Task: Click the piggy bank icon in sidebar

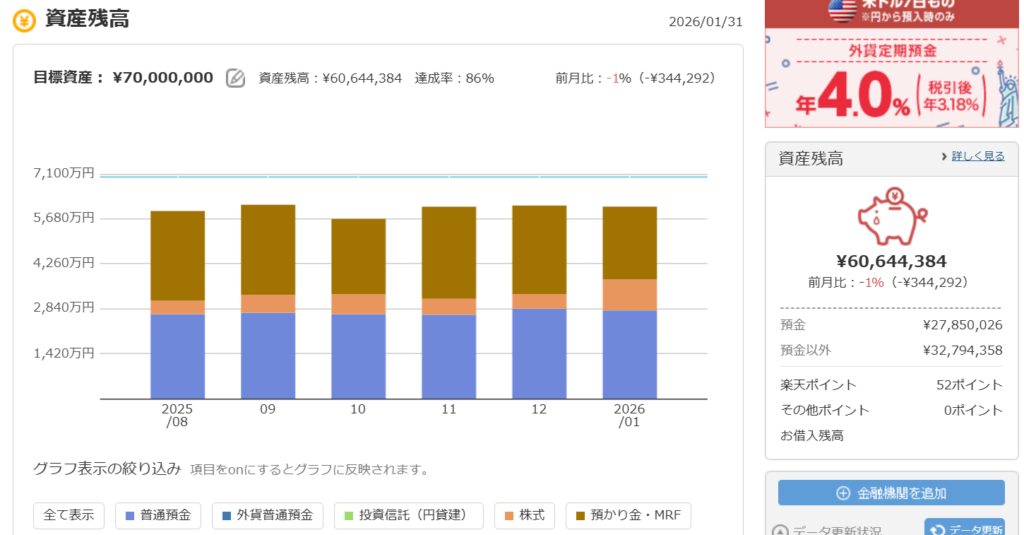Action: tap(893, 217)
